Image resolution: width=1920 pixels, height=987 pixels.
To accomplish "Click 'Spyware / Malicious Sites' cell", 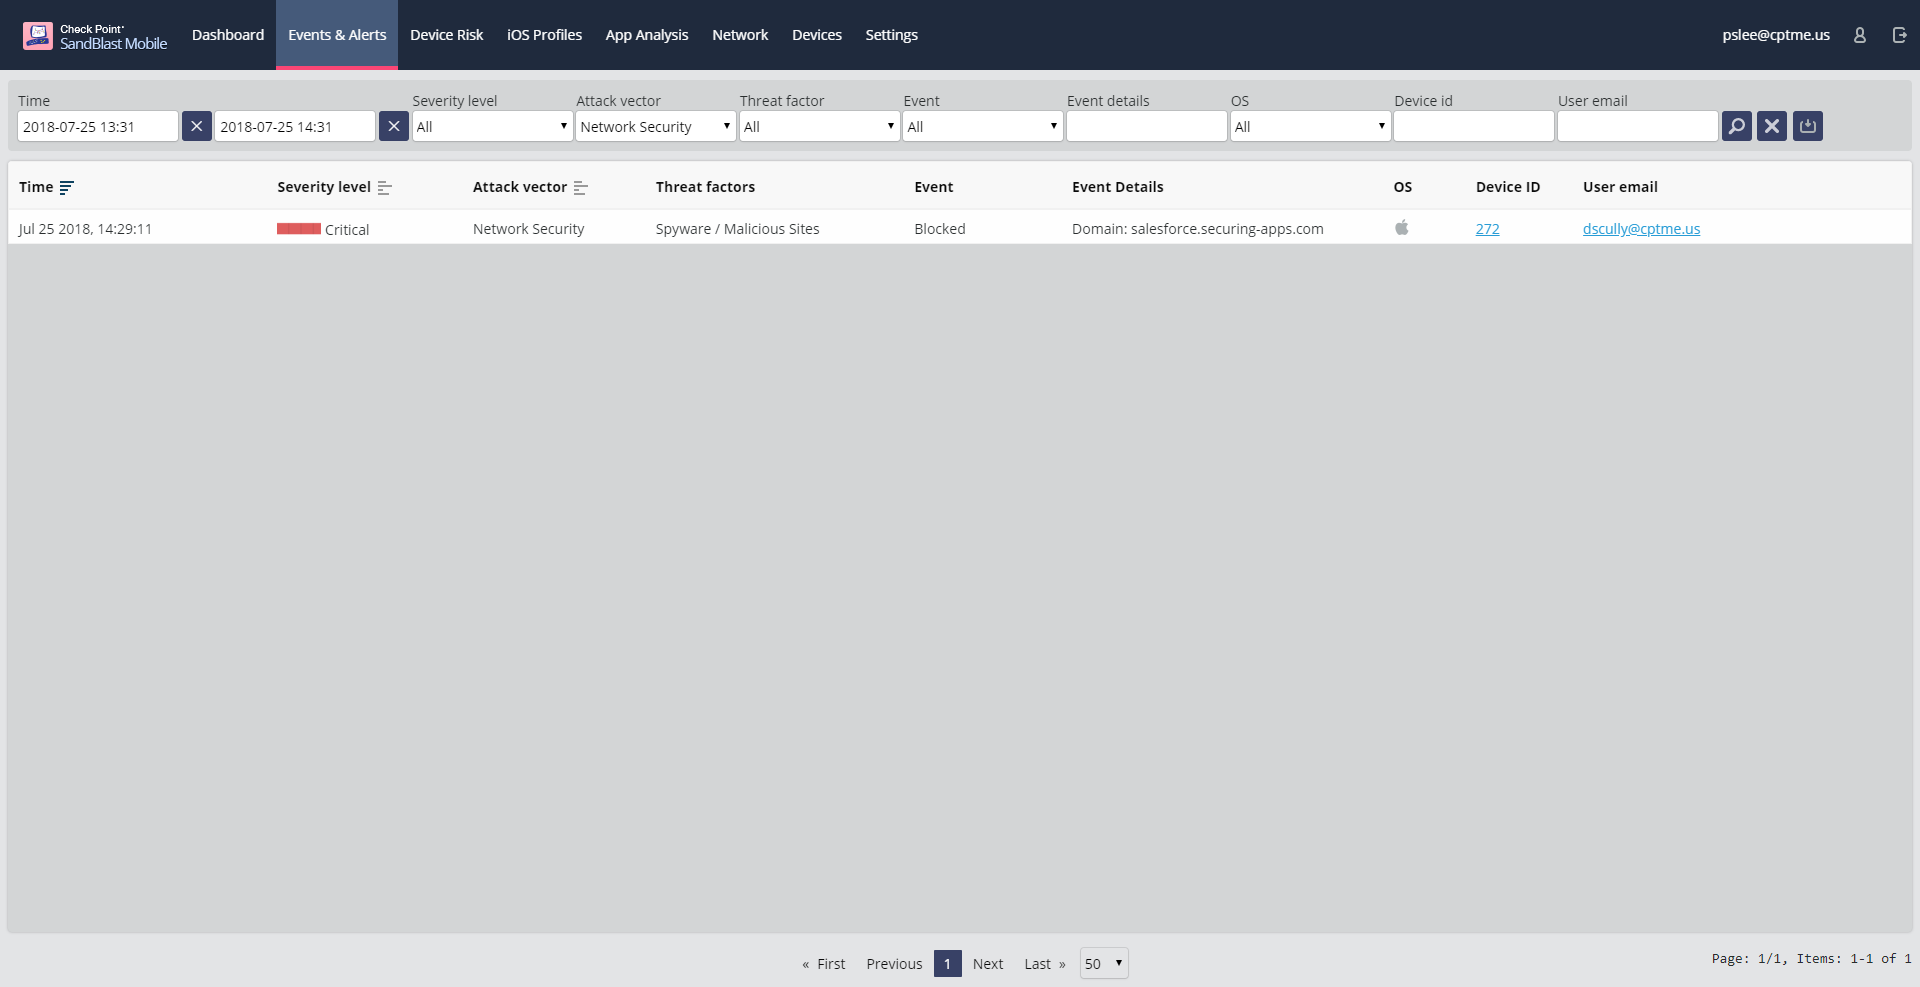I will 738,229.
